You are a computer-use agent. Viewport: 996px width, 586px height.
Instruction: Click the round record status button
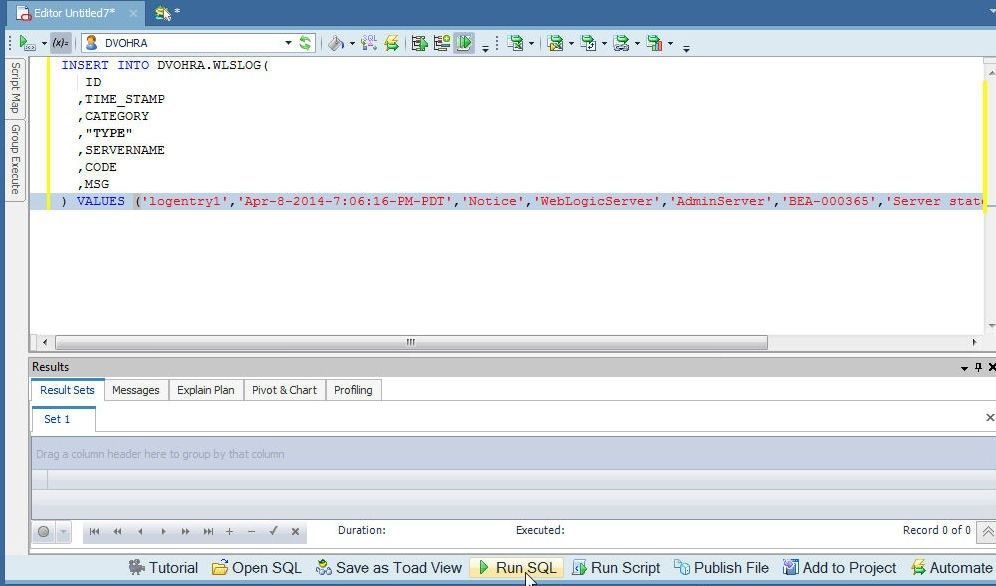[44, 531]
